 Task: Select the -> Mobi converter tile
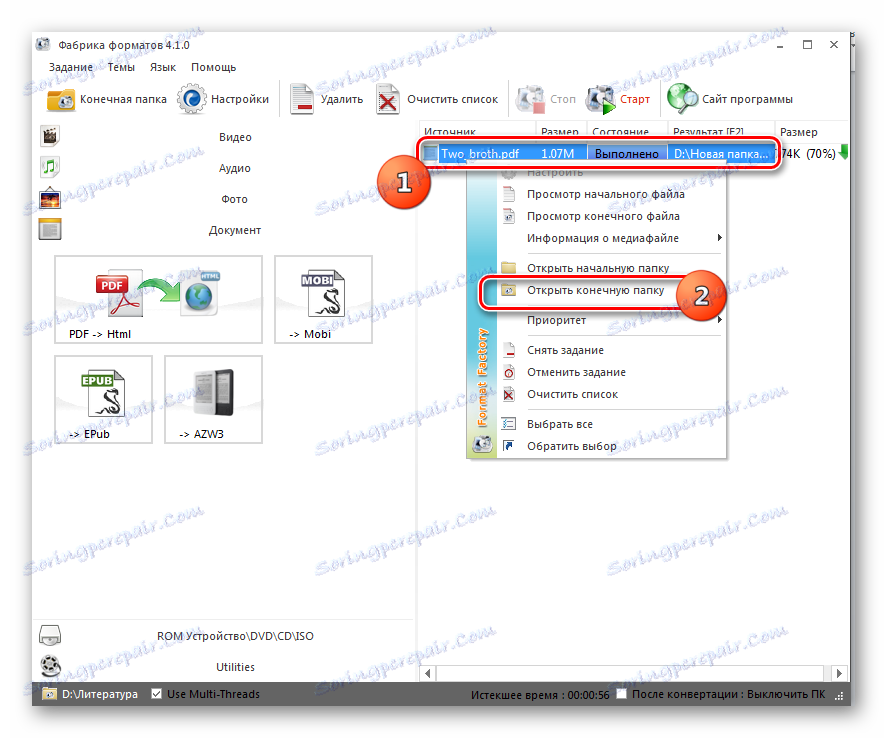(324, 300)
